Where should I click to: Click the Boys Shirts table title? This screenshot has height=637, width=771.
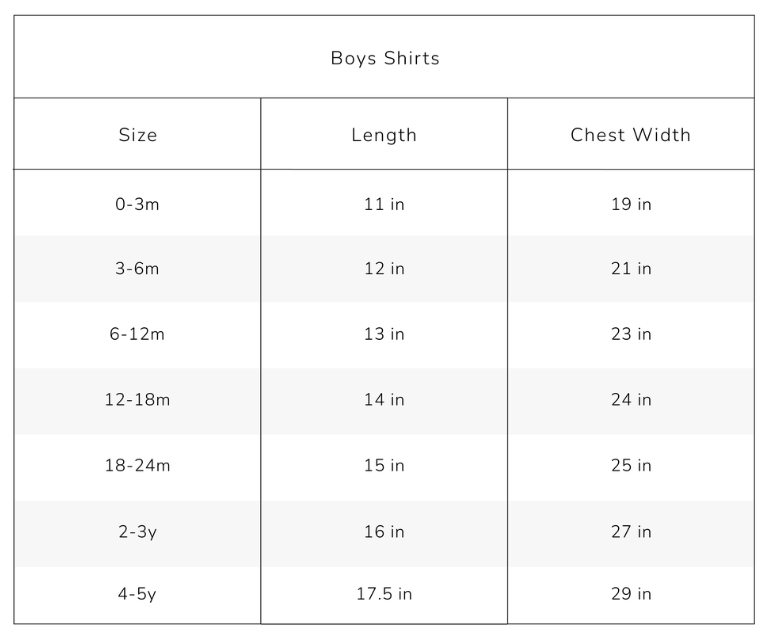click(385, 58)
